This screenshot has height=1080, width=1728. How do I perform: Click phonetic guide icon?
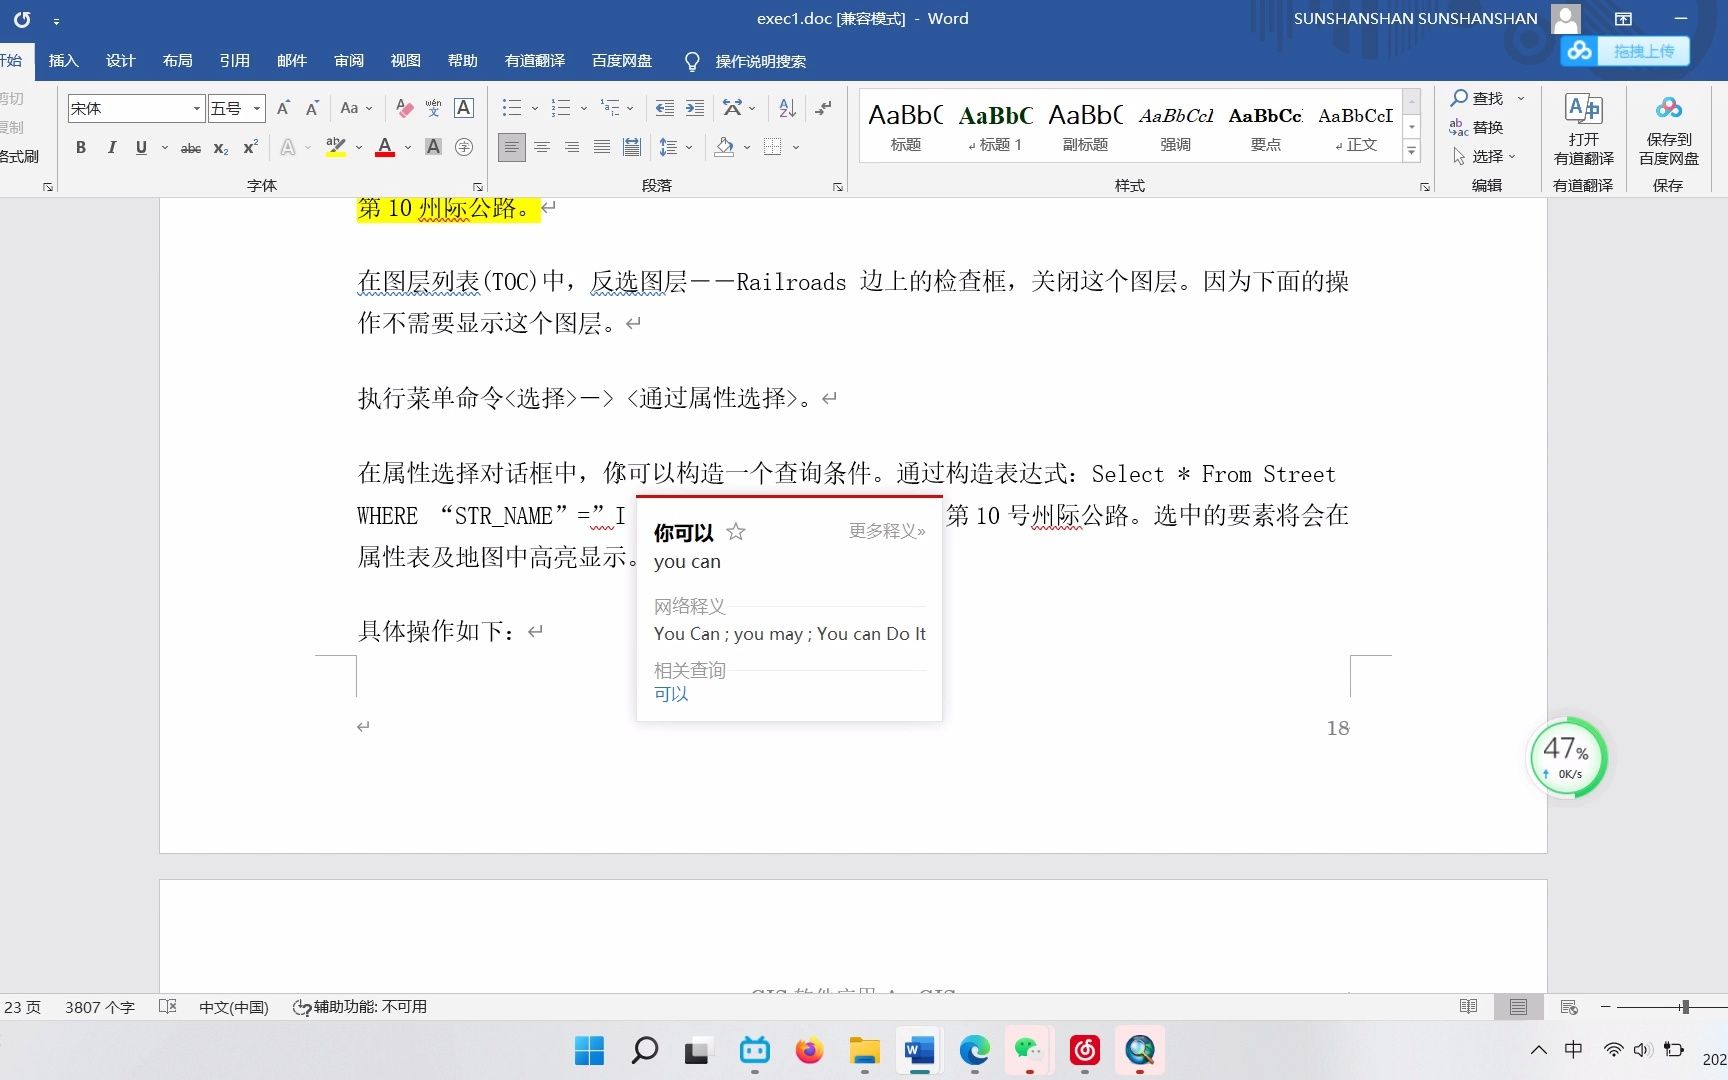coord(433,108)
